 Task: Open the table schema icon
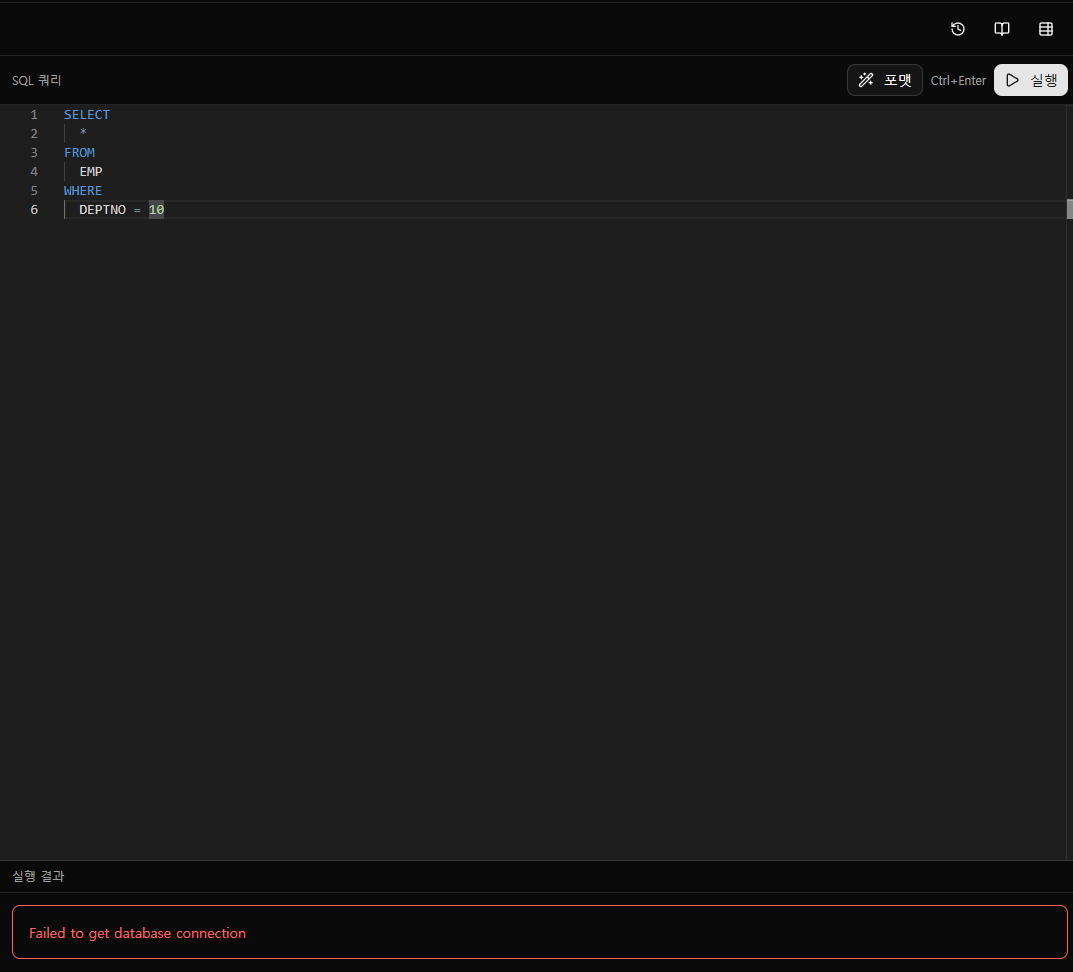click(1046, 29)
